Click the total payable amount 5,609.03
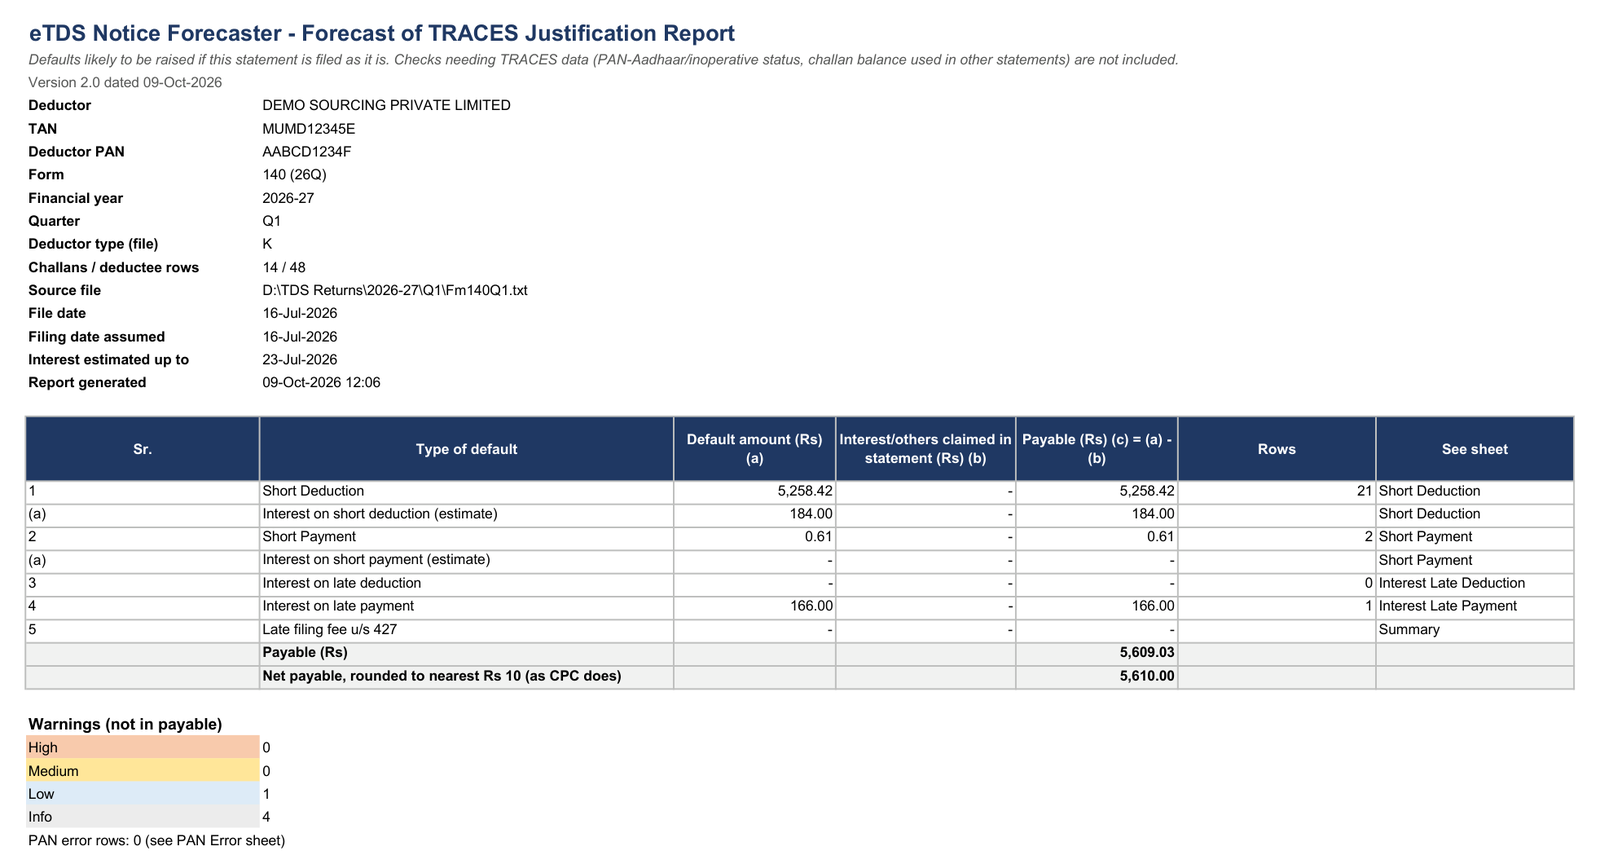The width and height of the screenshot is (1600, 864). [x=1097, y=652]
